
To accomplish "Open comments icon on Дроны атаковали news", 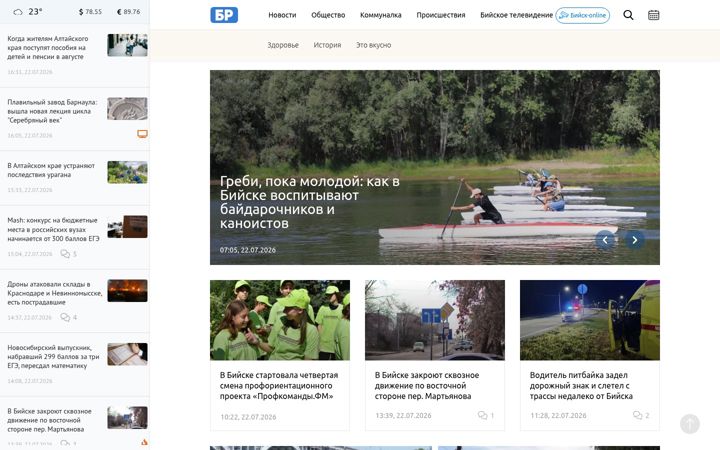I will point(65,317).
